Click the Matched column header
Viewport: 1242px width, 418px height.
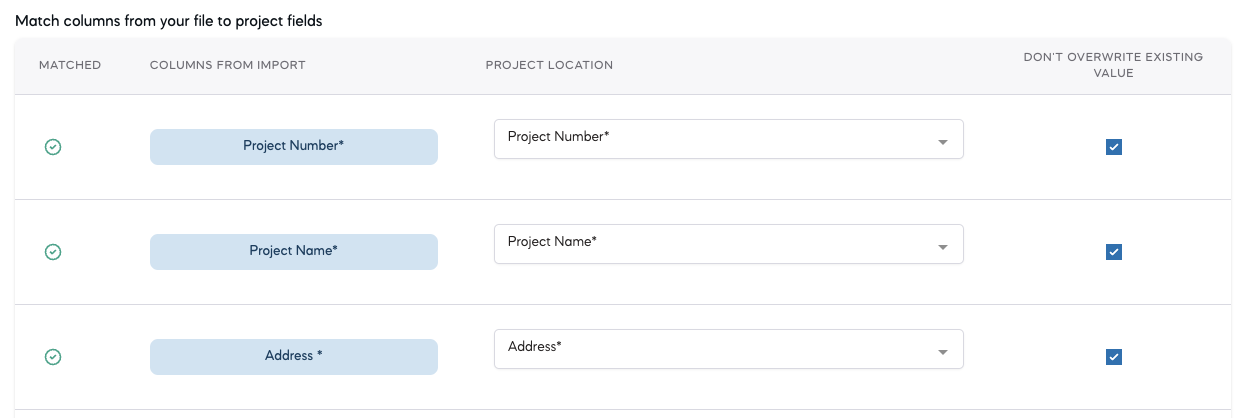click(x=70, y=65)
